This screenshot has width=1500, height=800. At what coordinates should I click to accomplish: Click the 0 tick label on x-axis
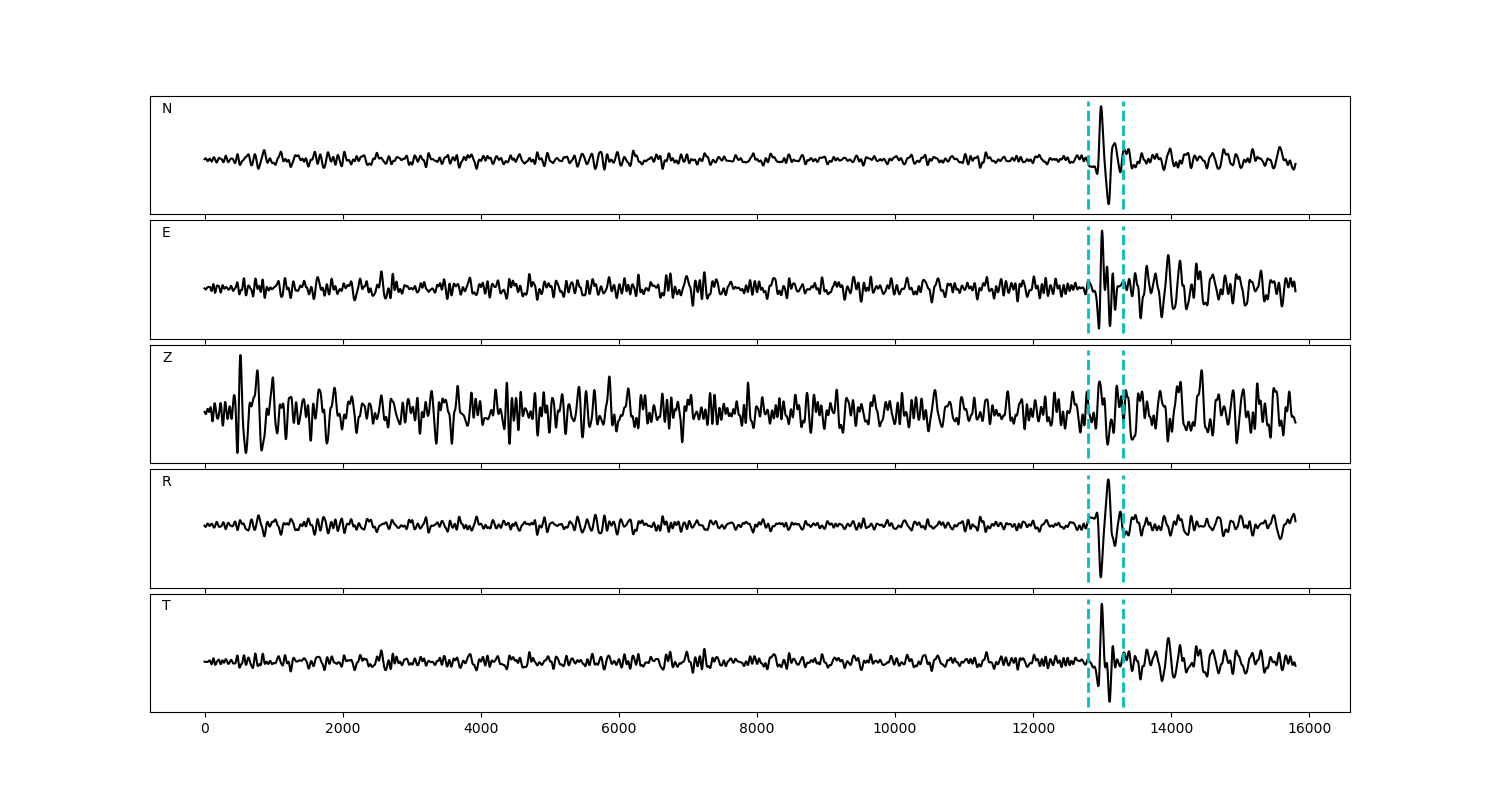(205, 730)
